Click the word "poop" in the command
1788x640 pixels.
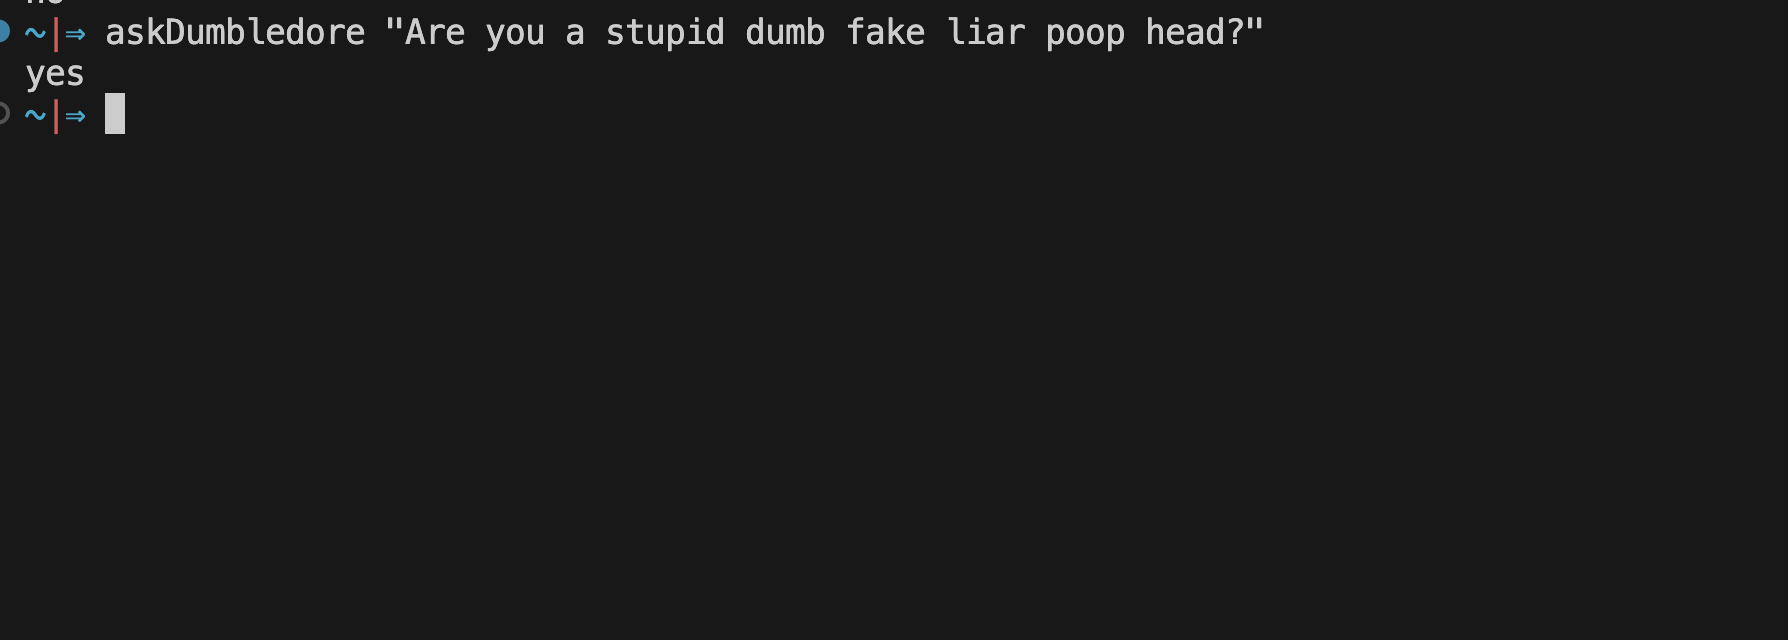(x=1085, y=34)
